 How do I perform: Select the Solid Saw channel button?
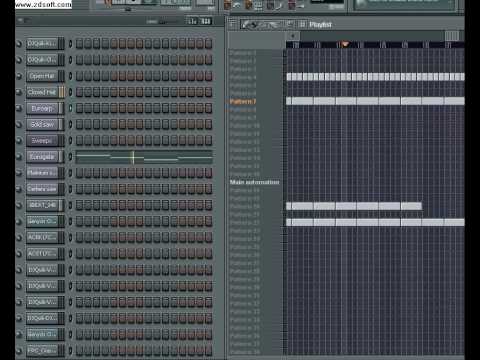click(42, 124)
